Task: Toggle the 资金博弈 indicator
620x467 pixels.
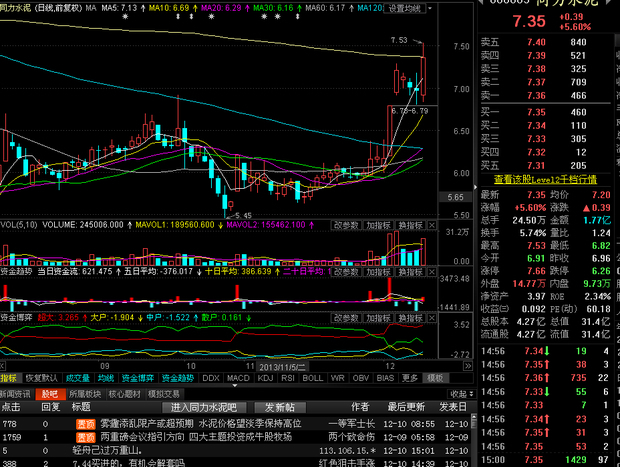Action: point(138,378)
